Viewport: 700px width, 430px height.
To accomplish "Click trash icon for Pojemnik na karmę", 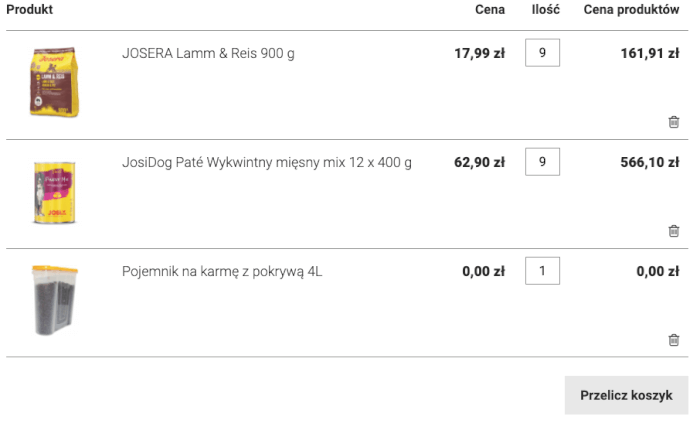I will (x=673, y=340).
